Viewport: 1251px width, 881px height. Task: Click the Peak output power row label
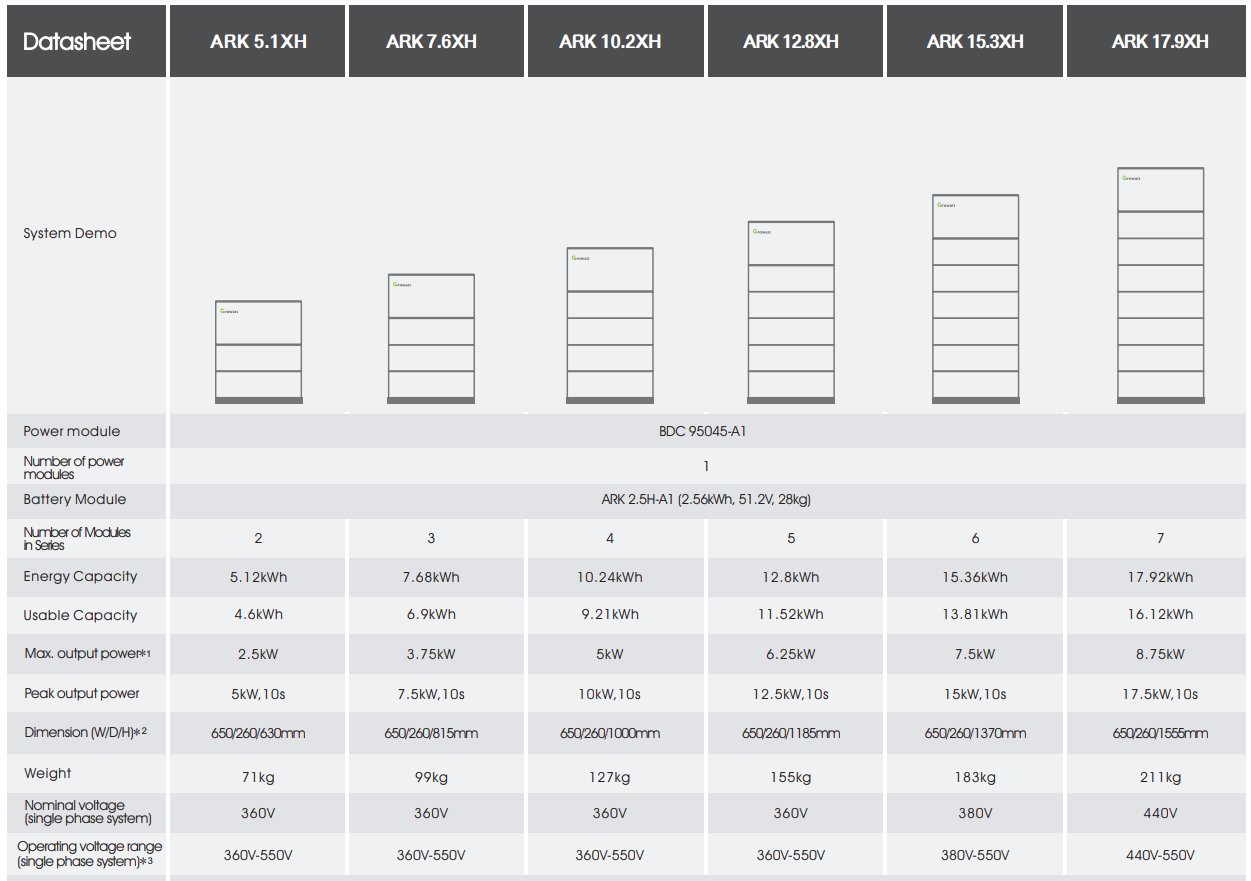[82, 693]
